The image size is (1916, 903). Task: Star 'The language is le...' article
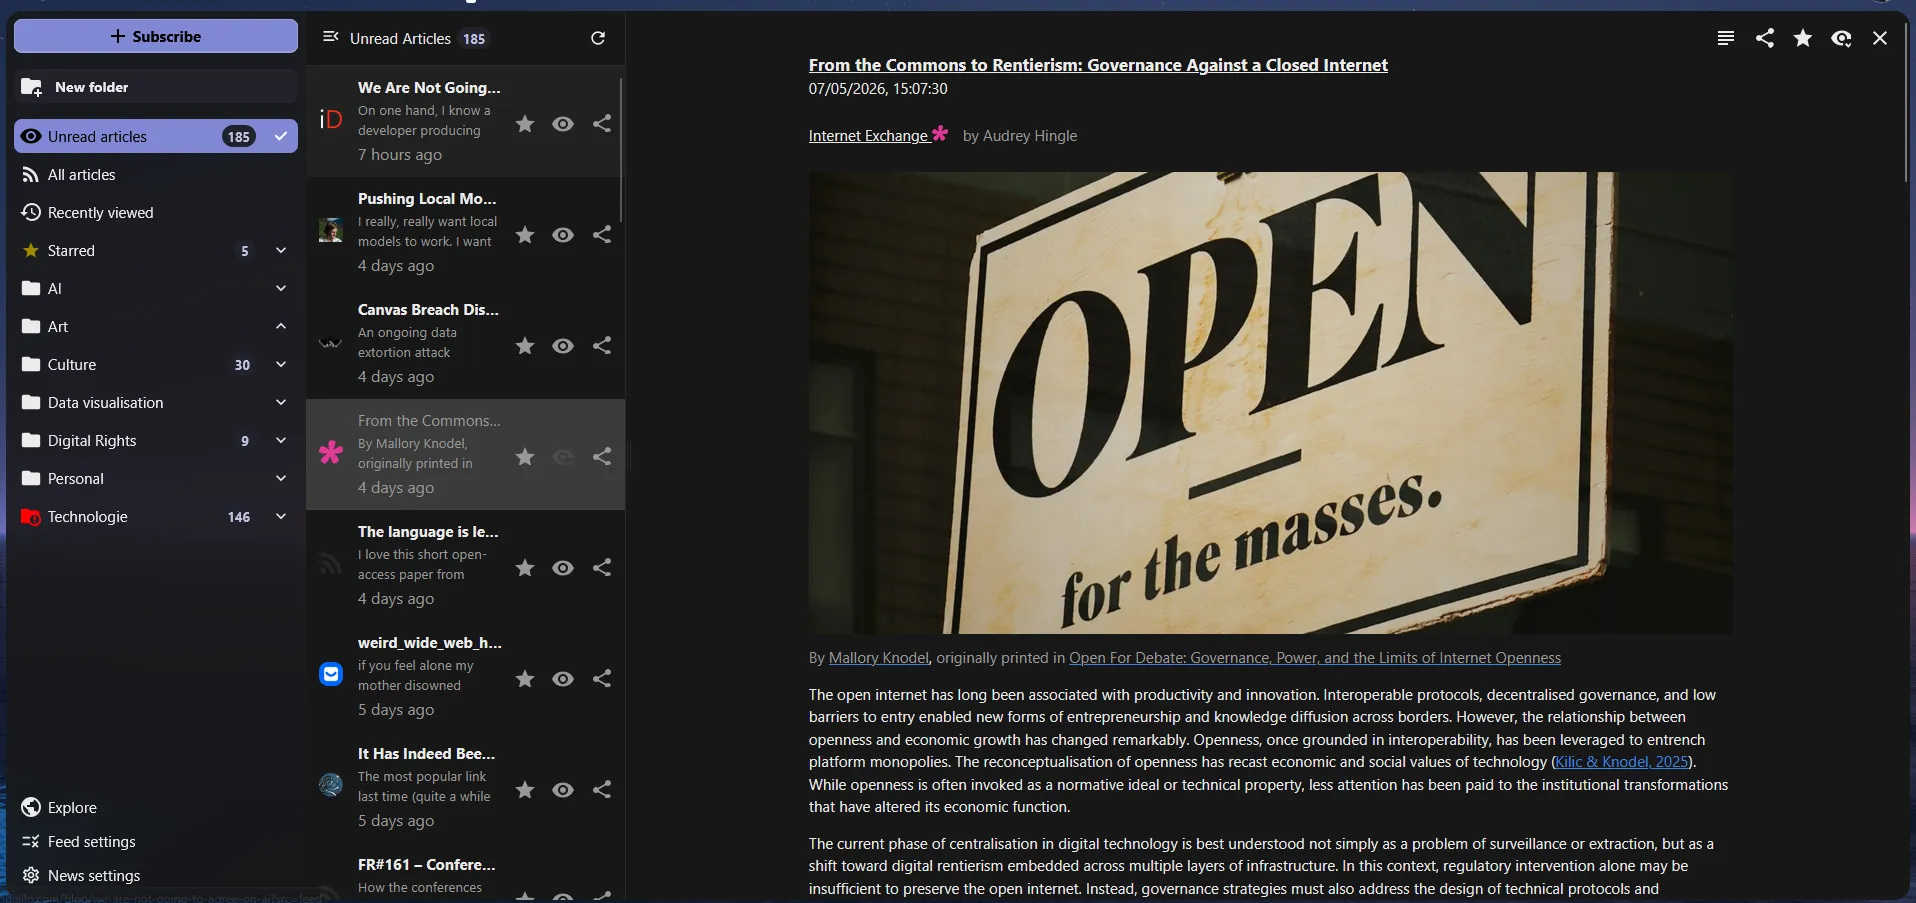(x=525, y=568)
